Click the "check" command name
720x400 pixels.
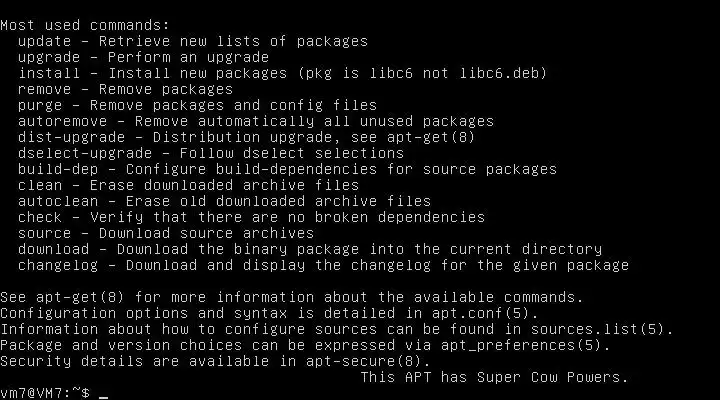click(x=40, y=217)
